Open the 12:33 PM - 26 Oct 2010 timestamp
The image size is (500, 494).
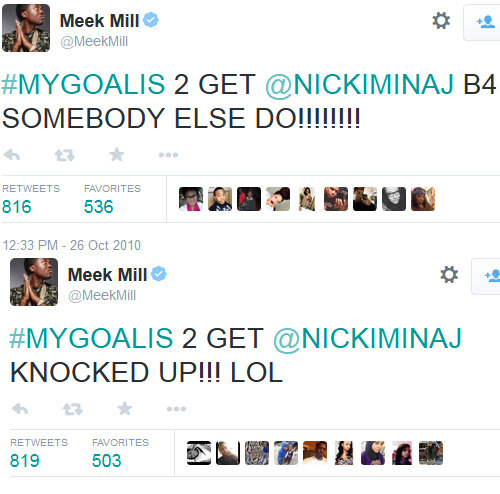(72, 245)
